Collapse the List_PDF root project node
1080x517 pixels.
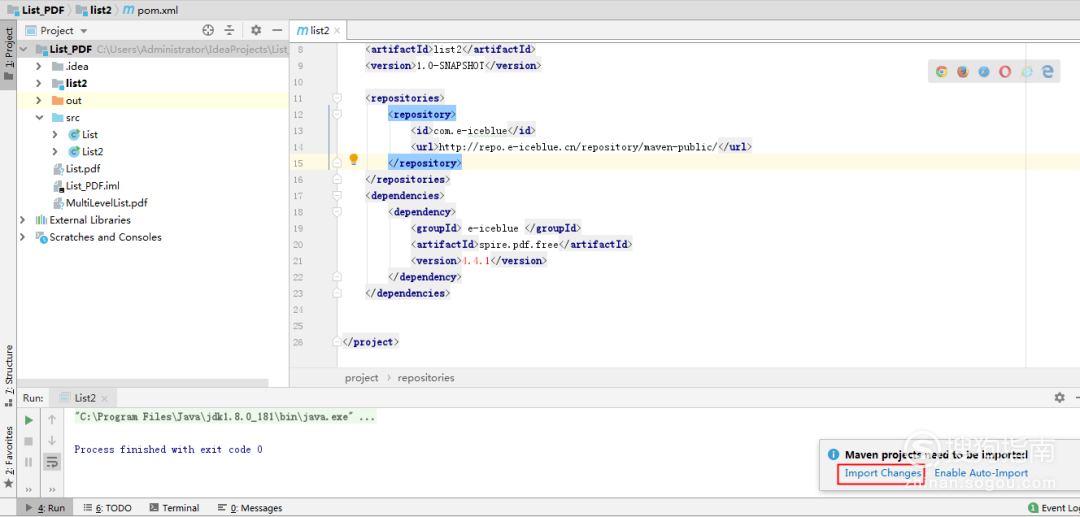[23, 50]
